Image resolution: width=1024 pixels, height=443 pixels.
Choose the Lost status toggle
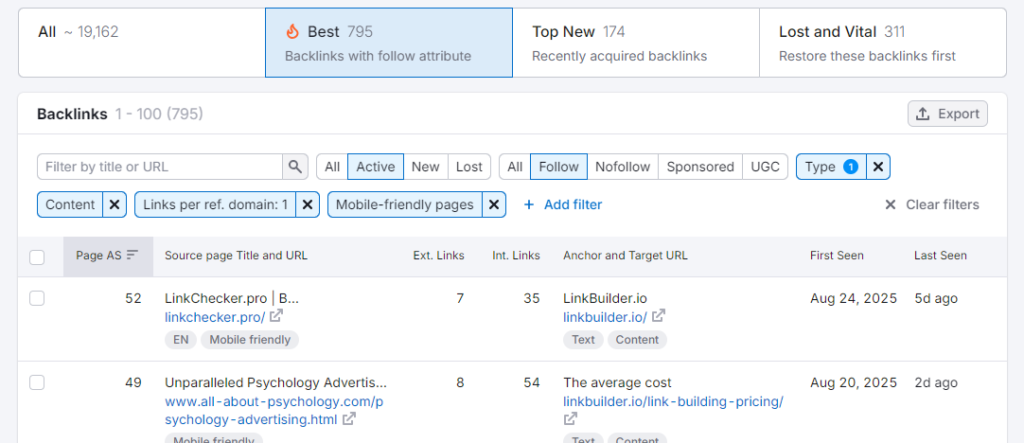point(469,167)
